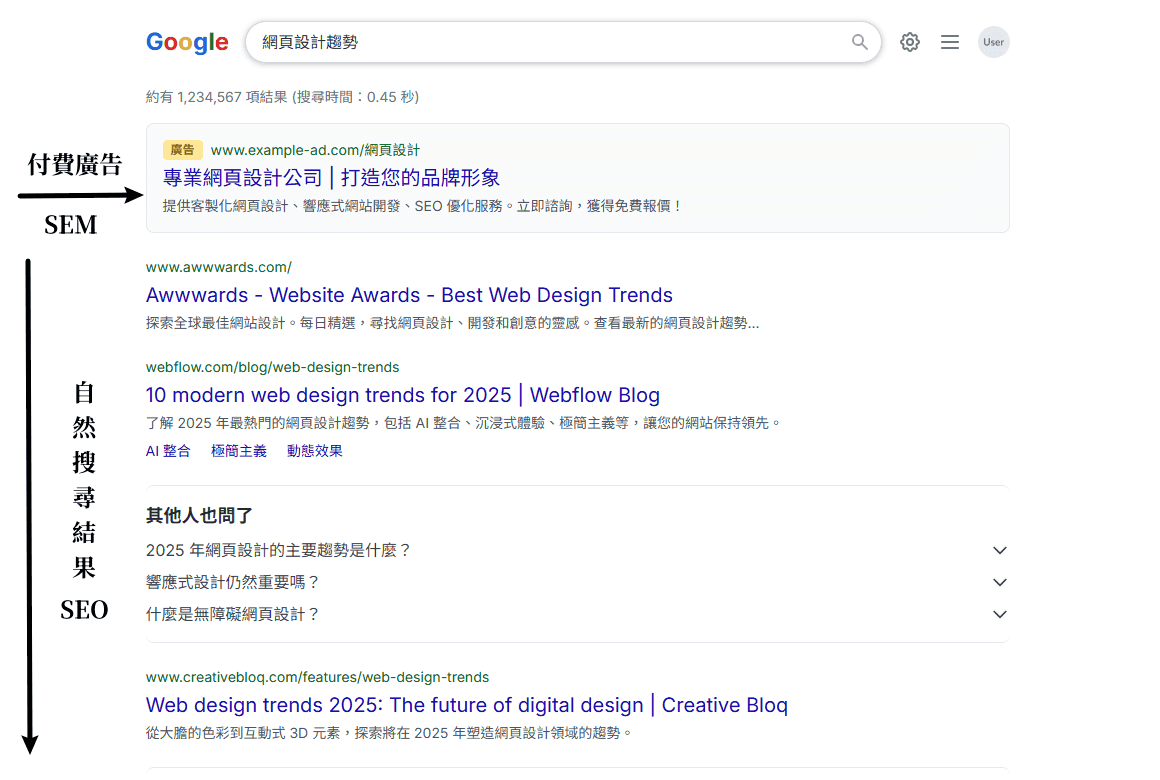1160x780 pixels.
Task: Open the AI 整合 sitelink
Action: click(168, 451)
